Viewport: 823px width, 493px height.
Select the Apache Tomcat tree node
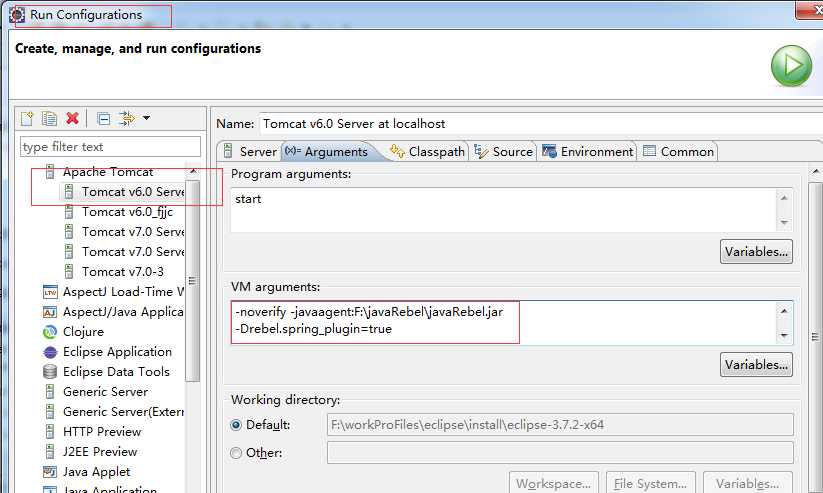108,172
